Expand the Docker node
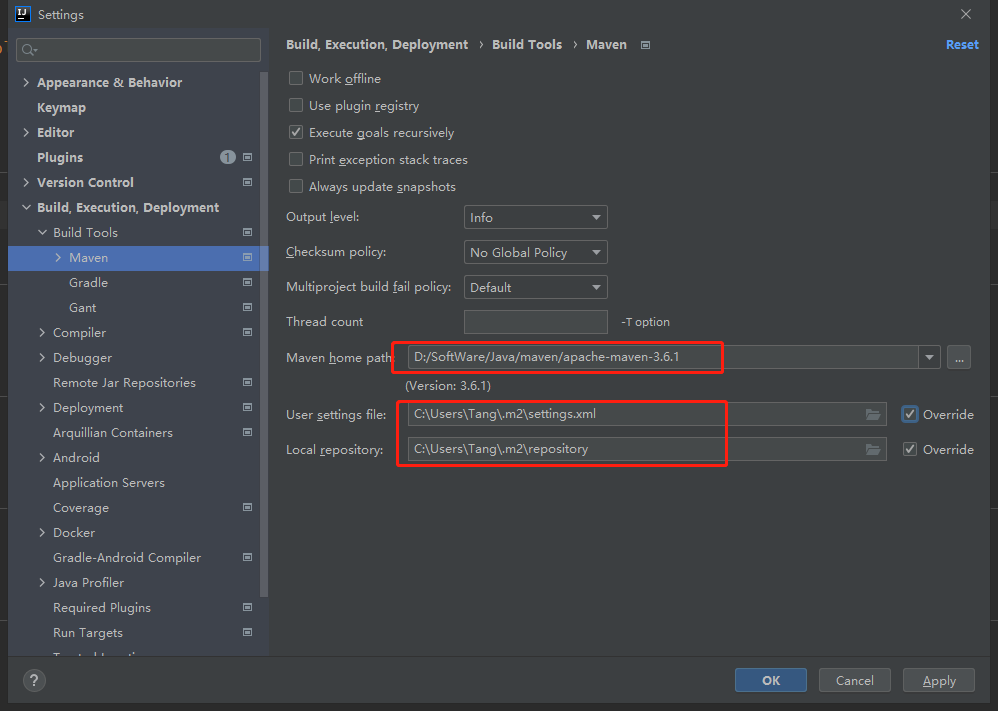 click(x=42, y=533)
